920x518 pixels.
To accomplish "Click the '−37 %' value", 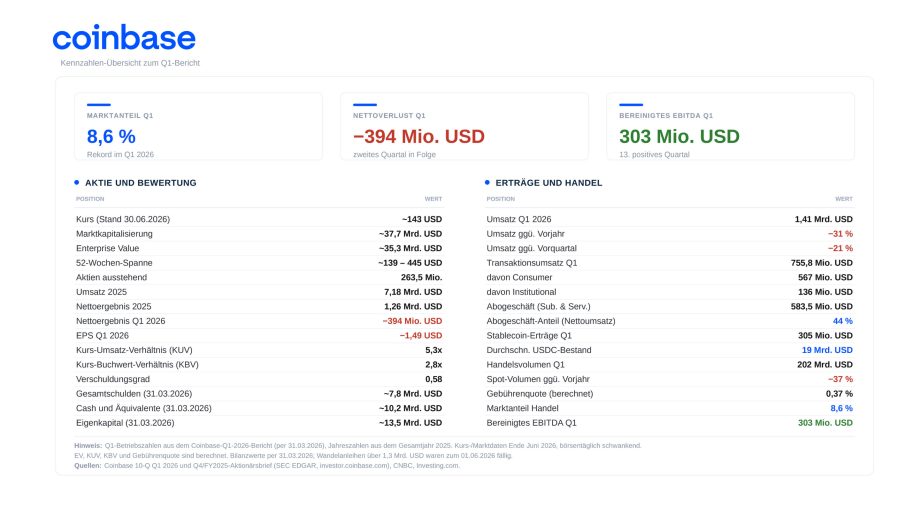I will point(840,380).
